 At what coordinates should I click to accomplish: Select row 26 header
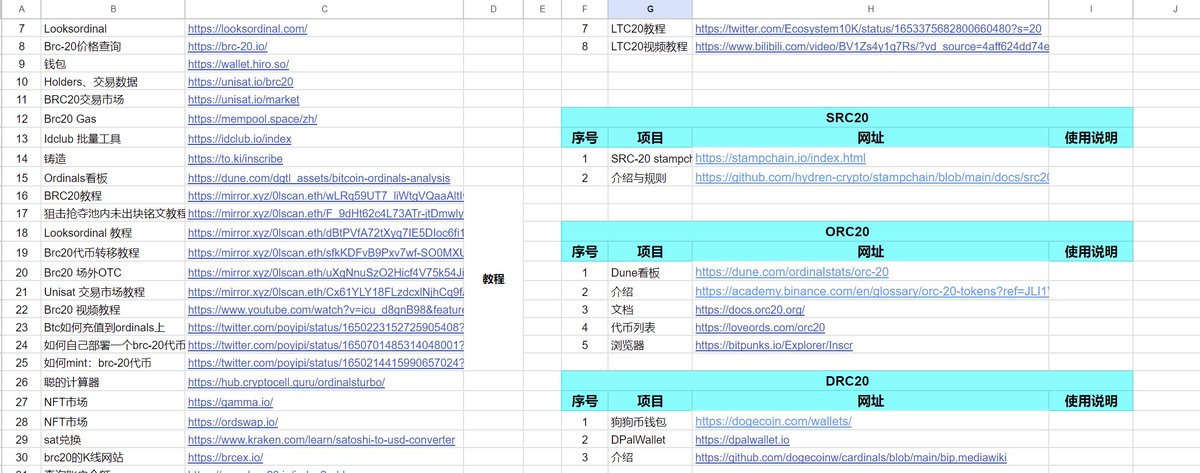click(x=21, y=382)
